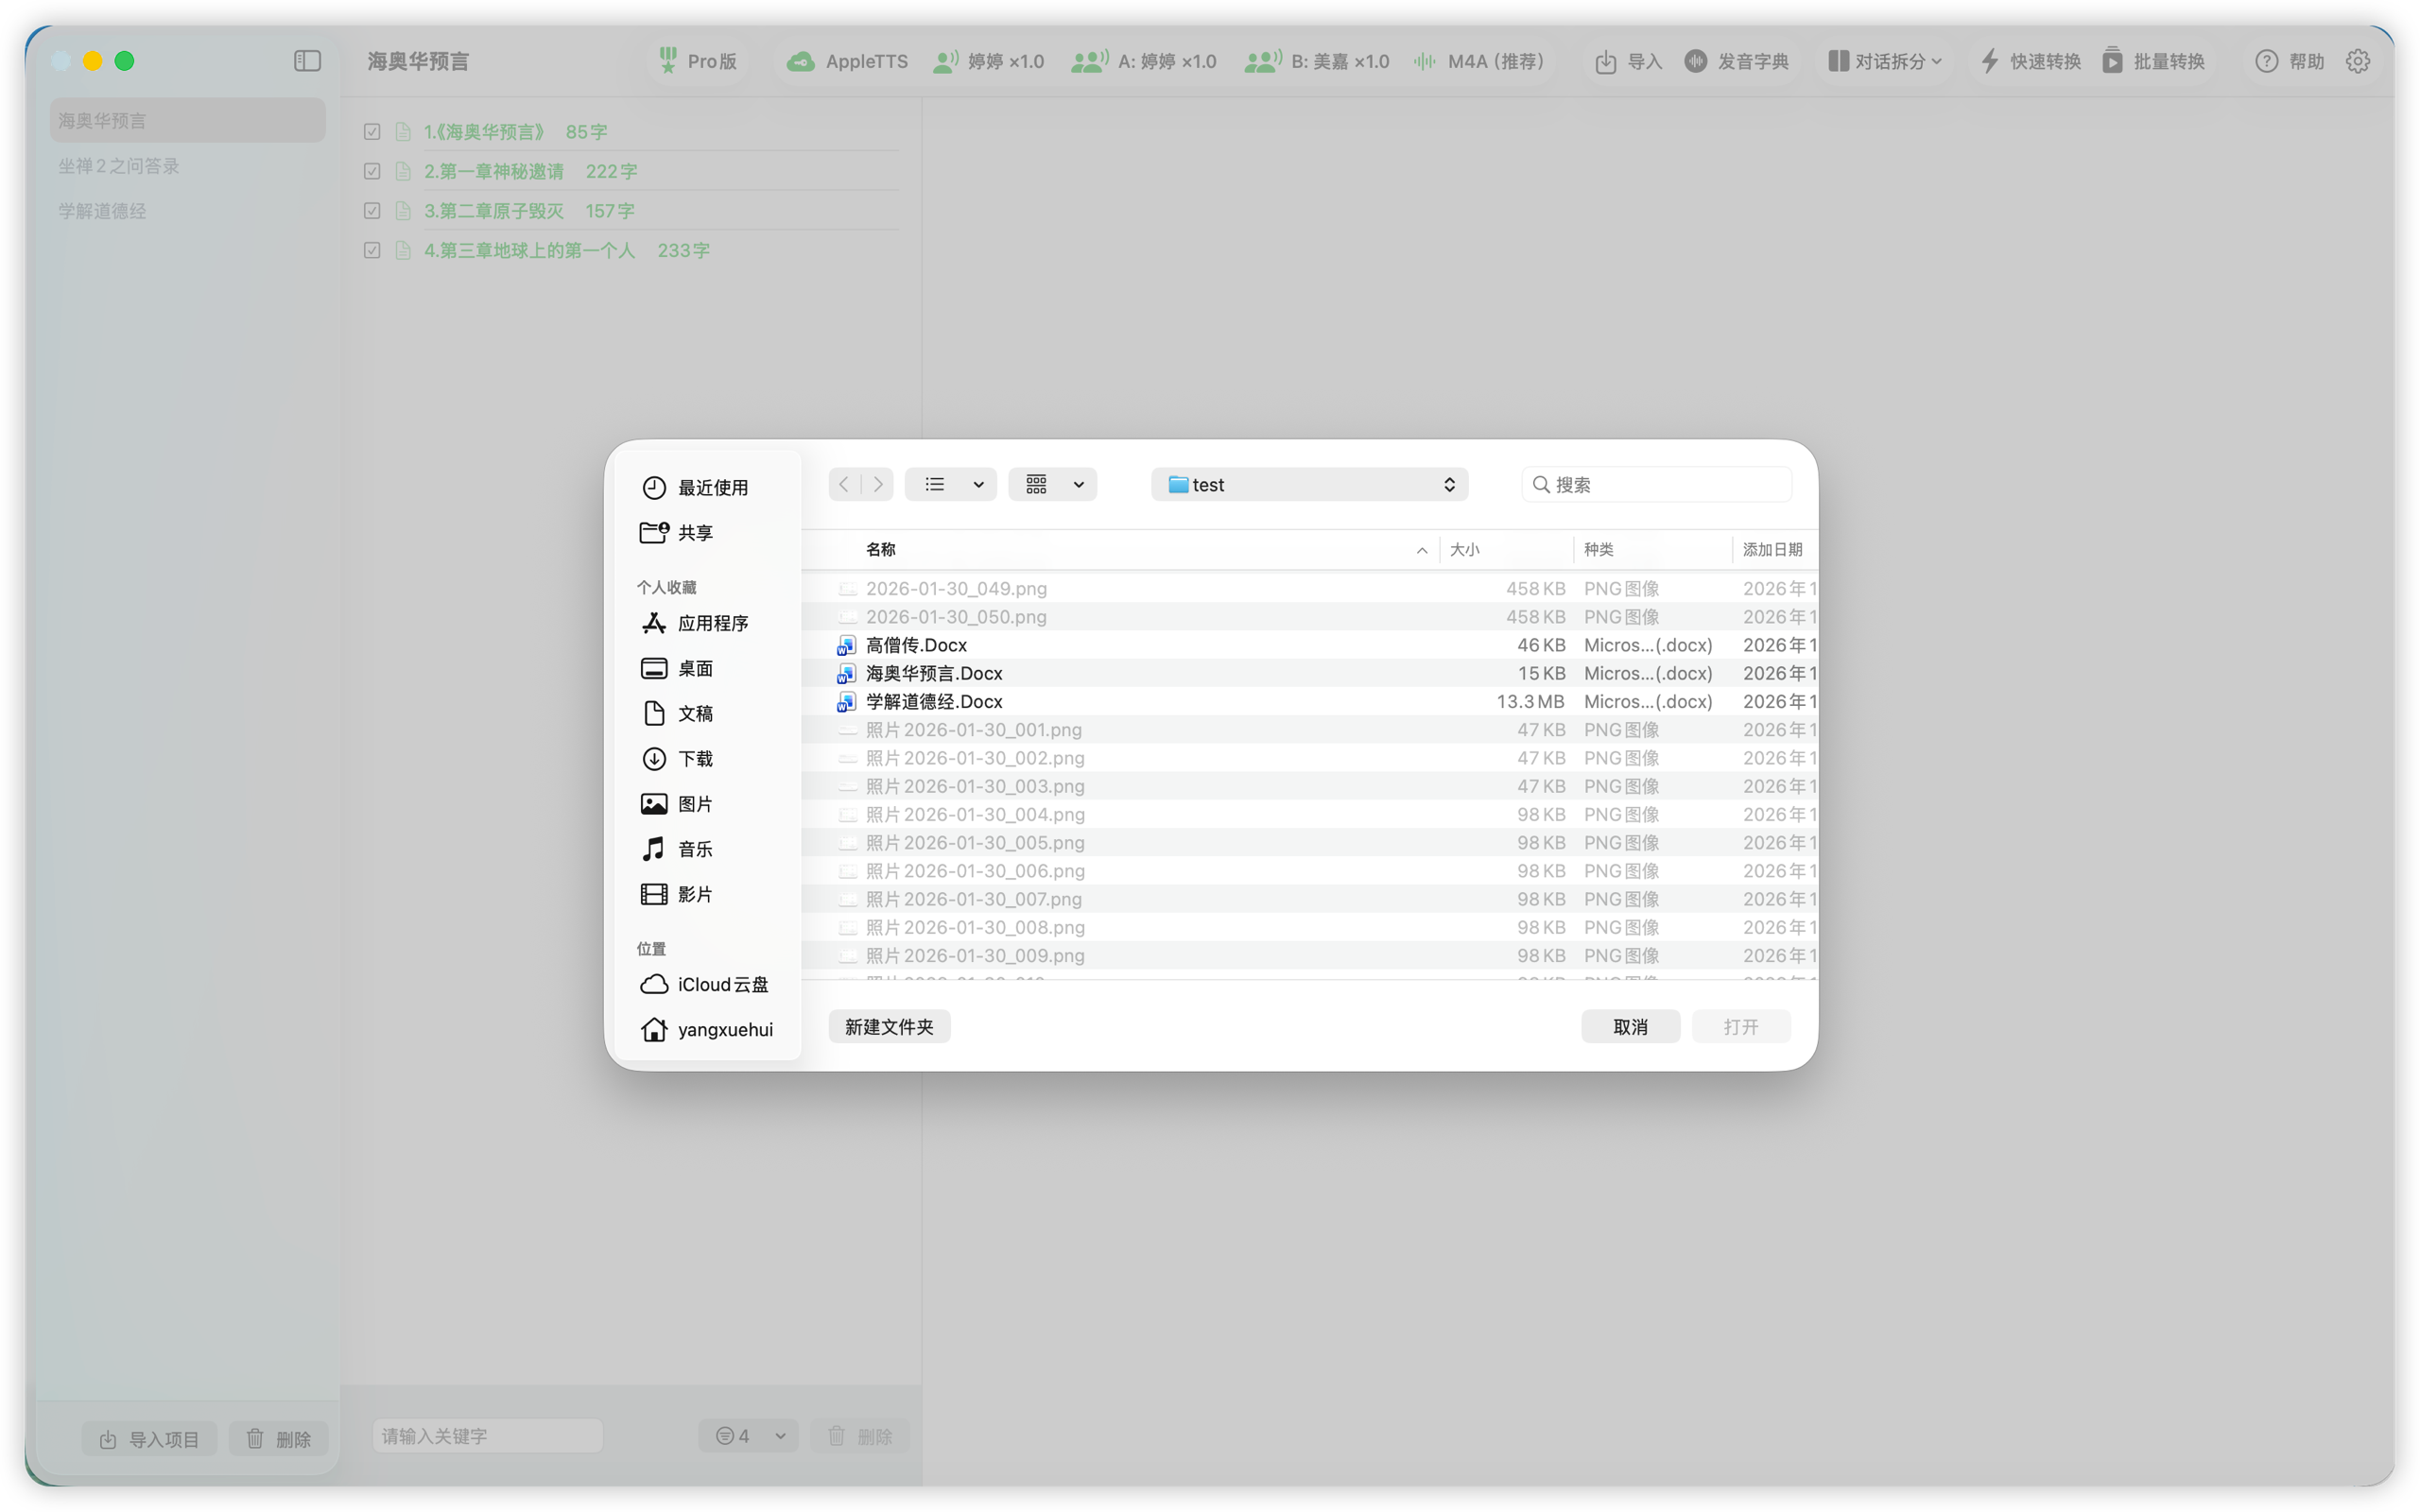Click 批量转换 batch convert

pyautogui.click(x=2153, y=61)
